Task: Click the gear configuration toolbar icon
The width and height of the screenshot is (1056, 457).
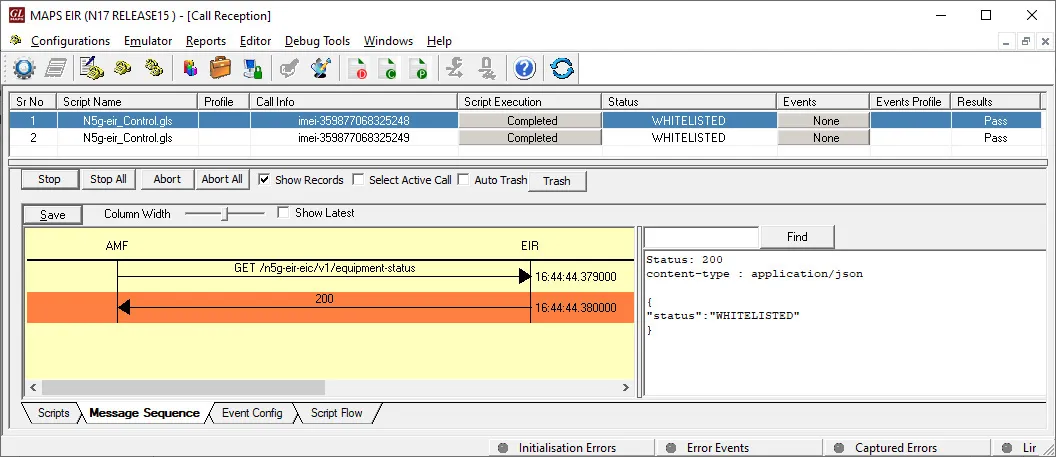Action: tap(24, 68)
